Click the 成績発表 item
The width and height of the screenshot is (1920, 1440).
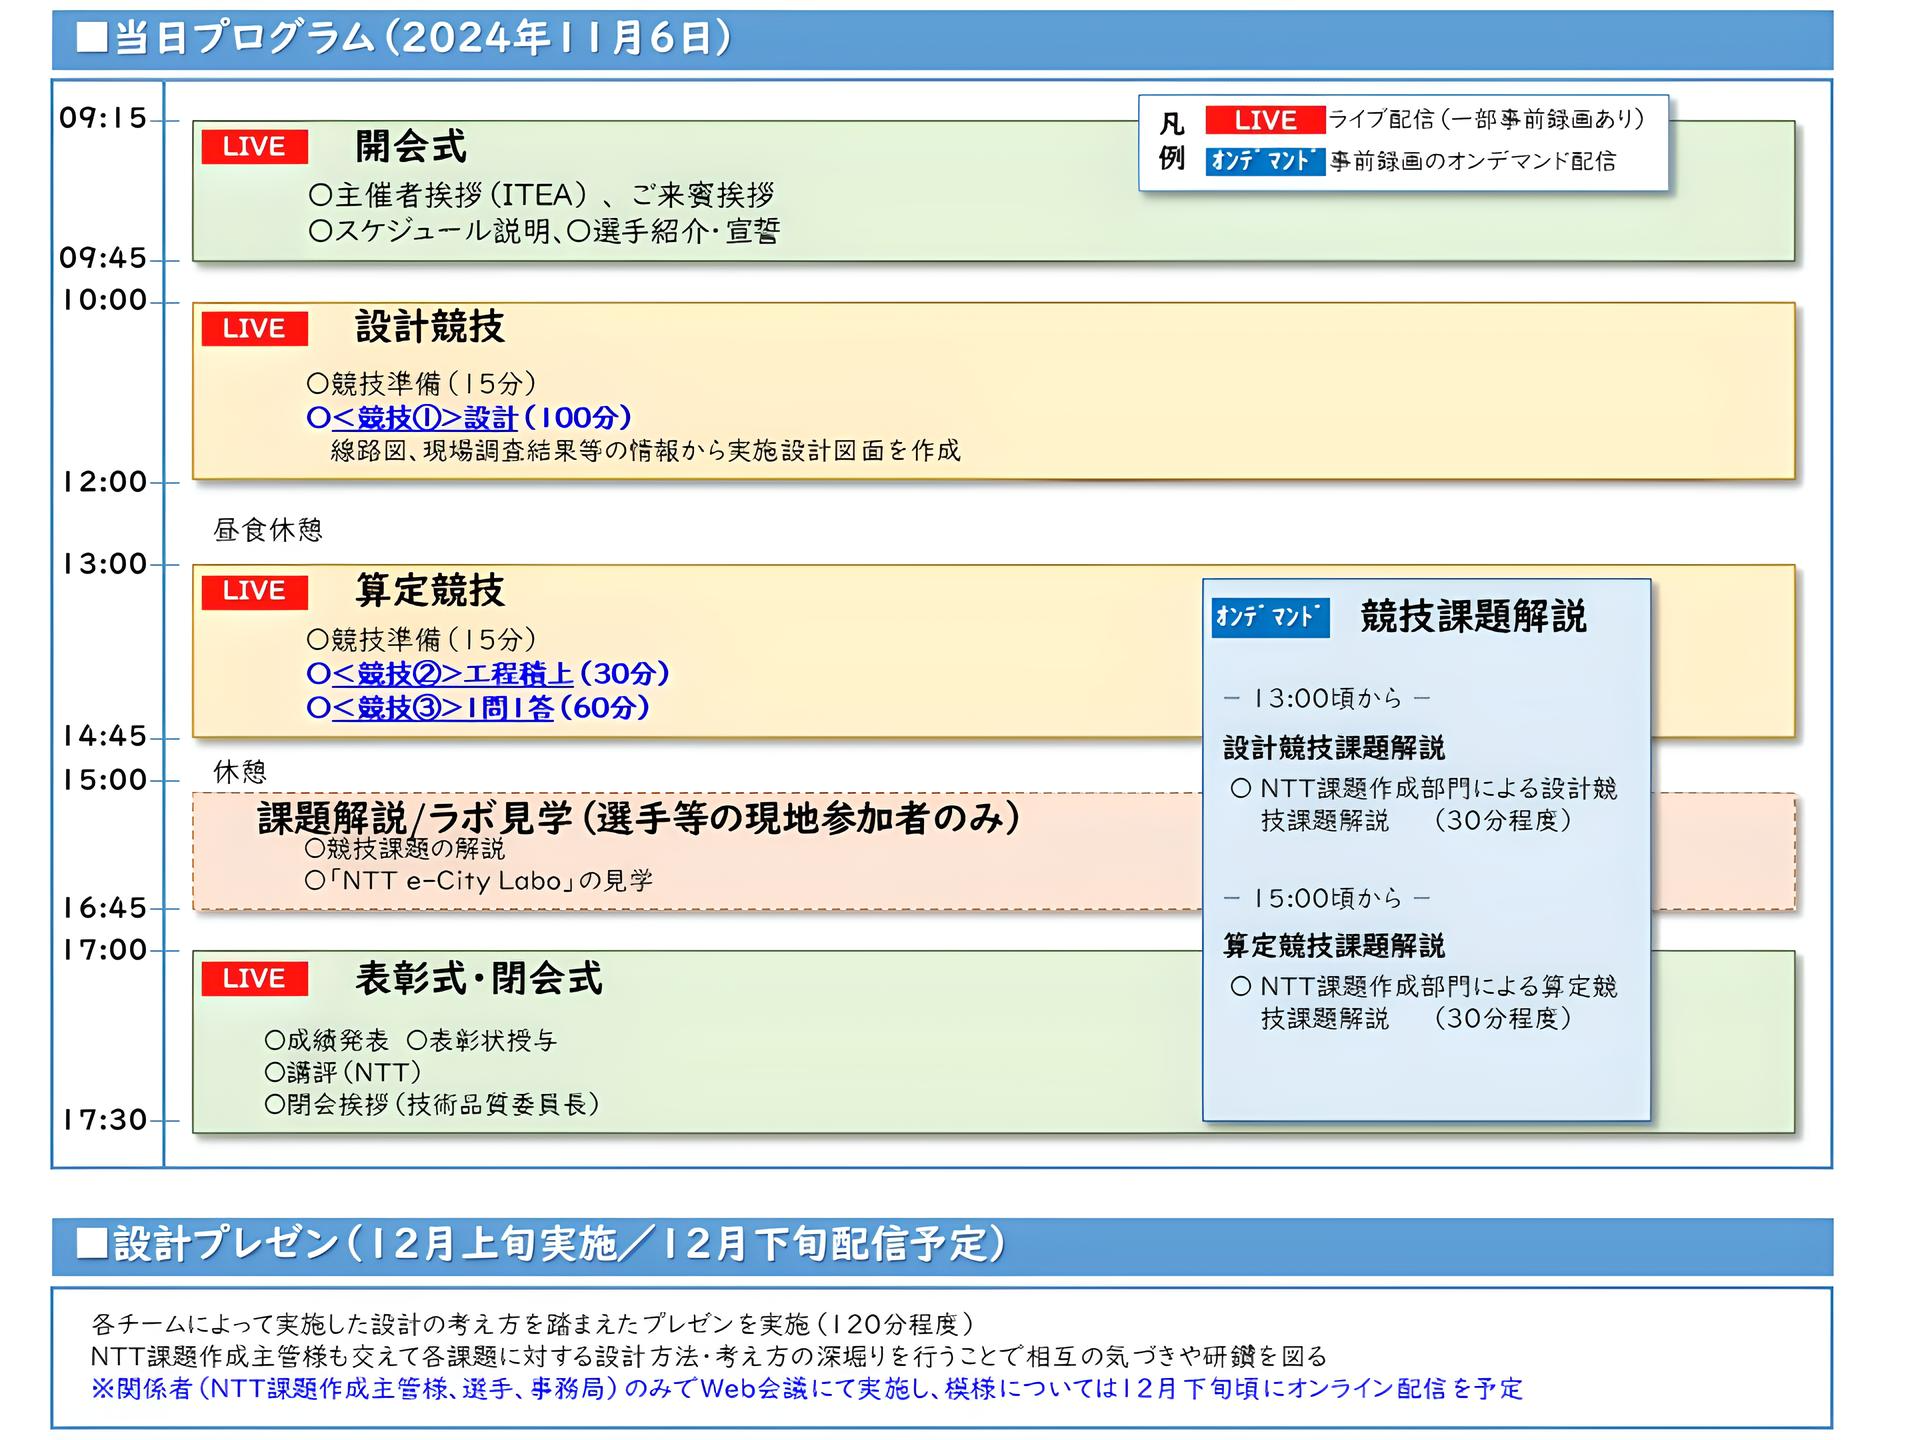point(326,1041)
